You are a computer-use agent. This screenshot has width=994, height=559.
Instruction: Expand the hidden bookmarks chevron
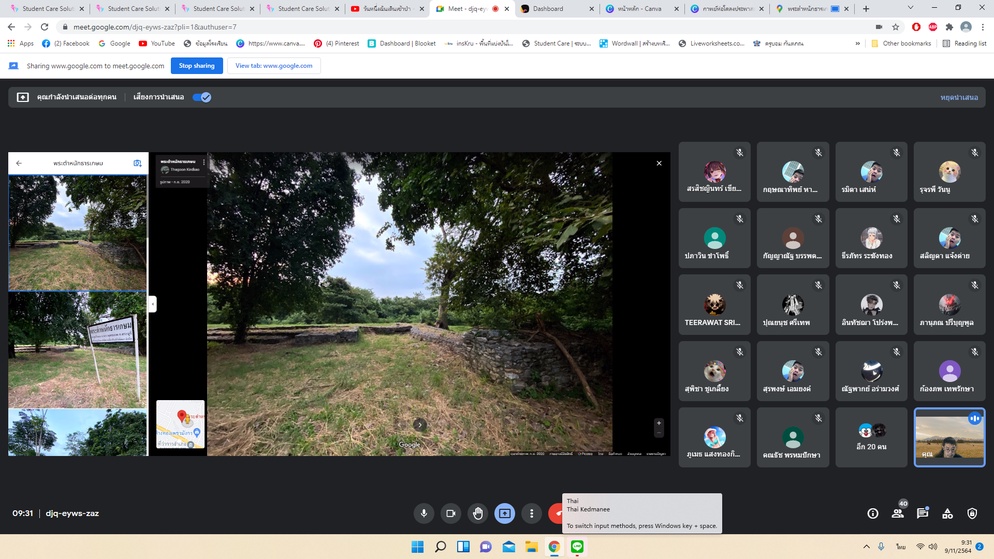(x=858, y=44)
